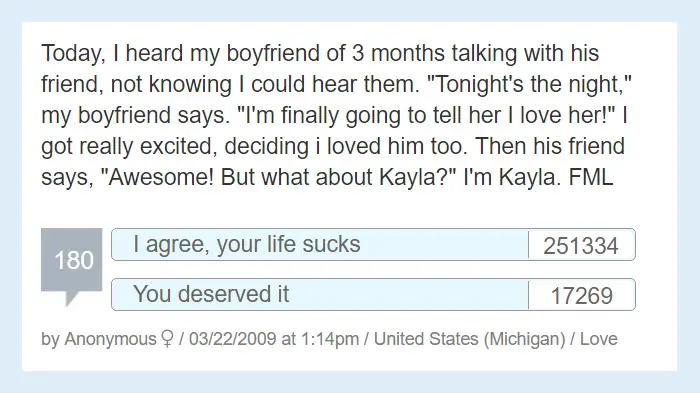Click the word "by" before Anonymous
700x393 pixels.
[50, 339]
